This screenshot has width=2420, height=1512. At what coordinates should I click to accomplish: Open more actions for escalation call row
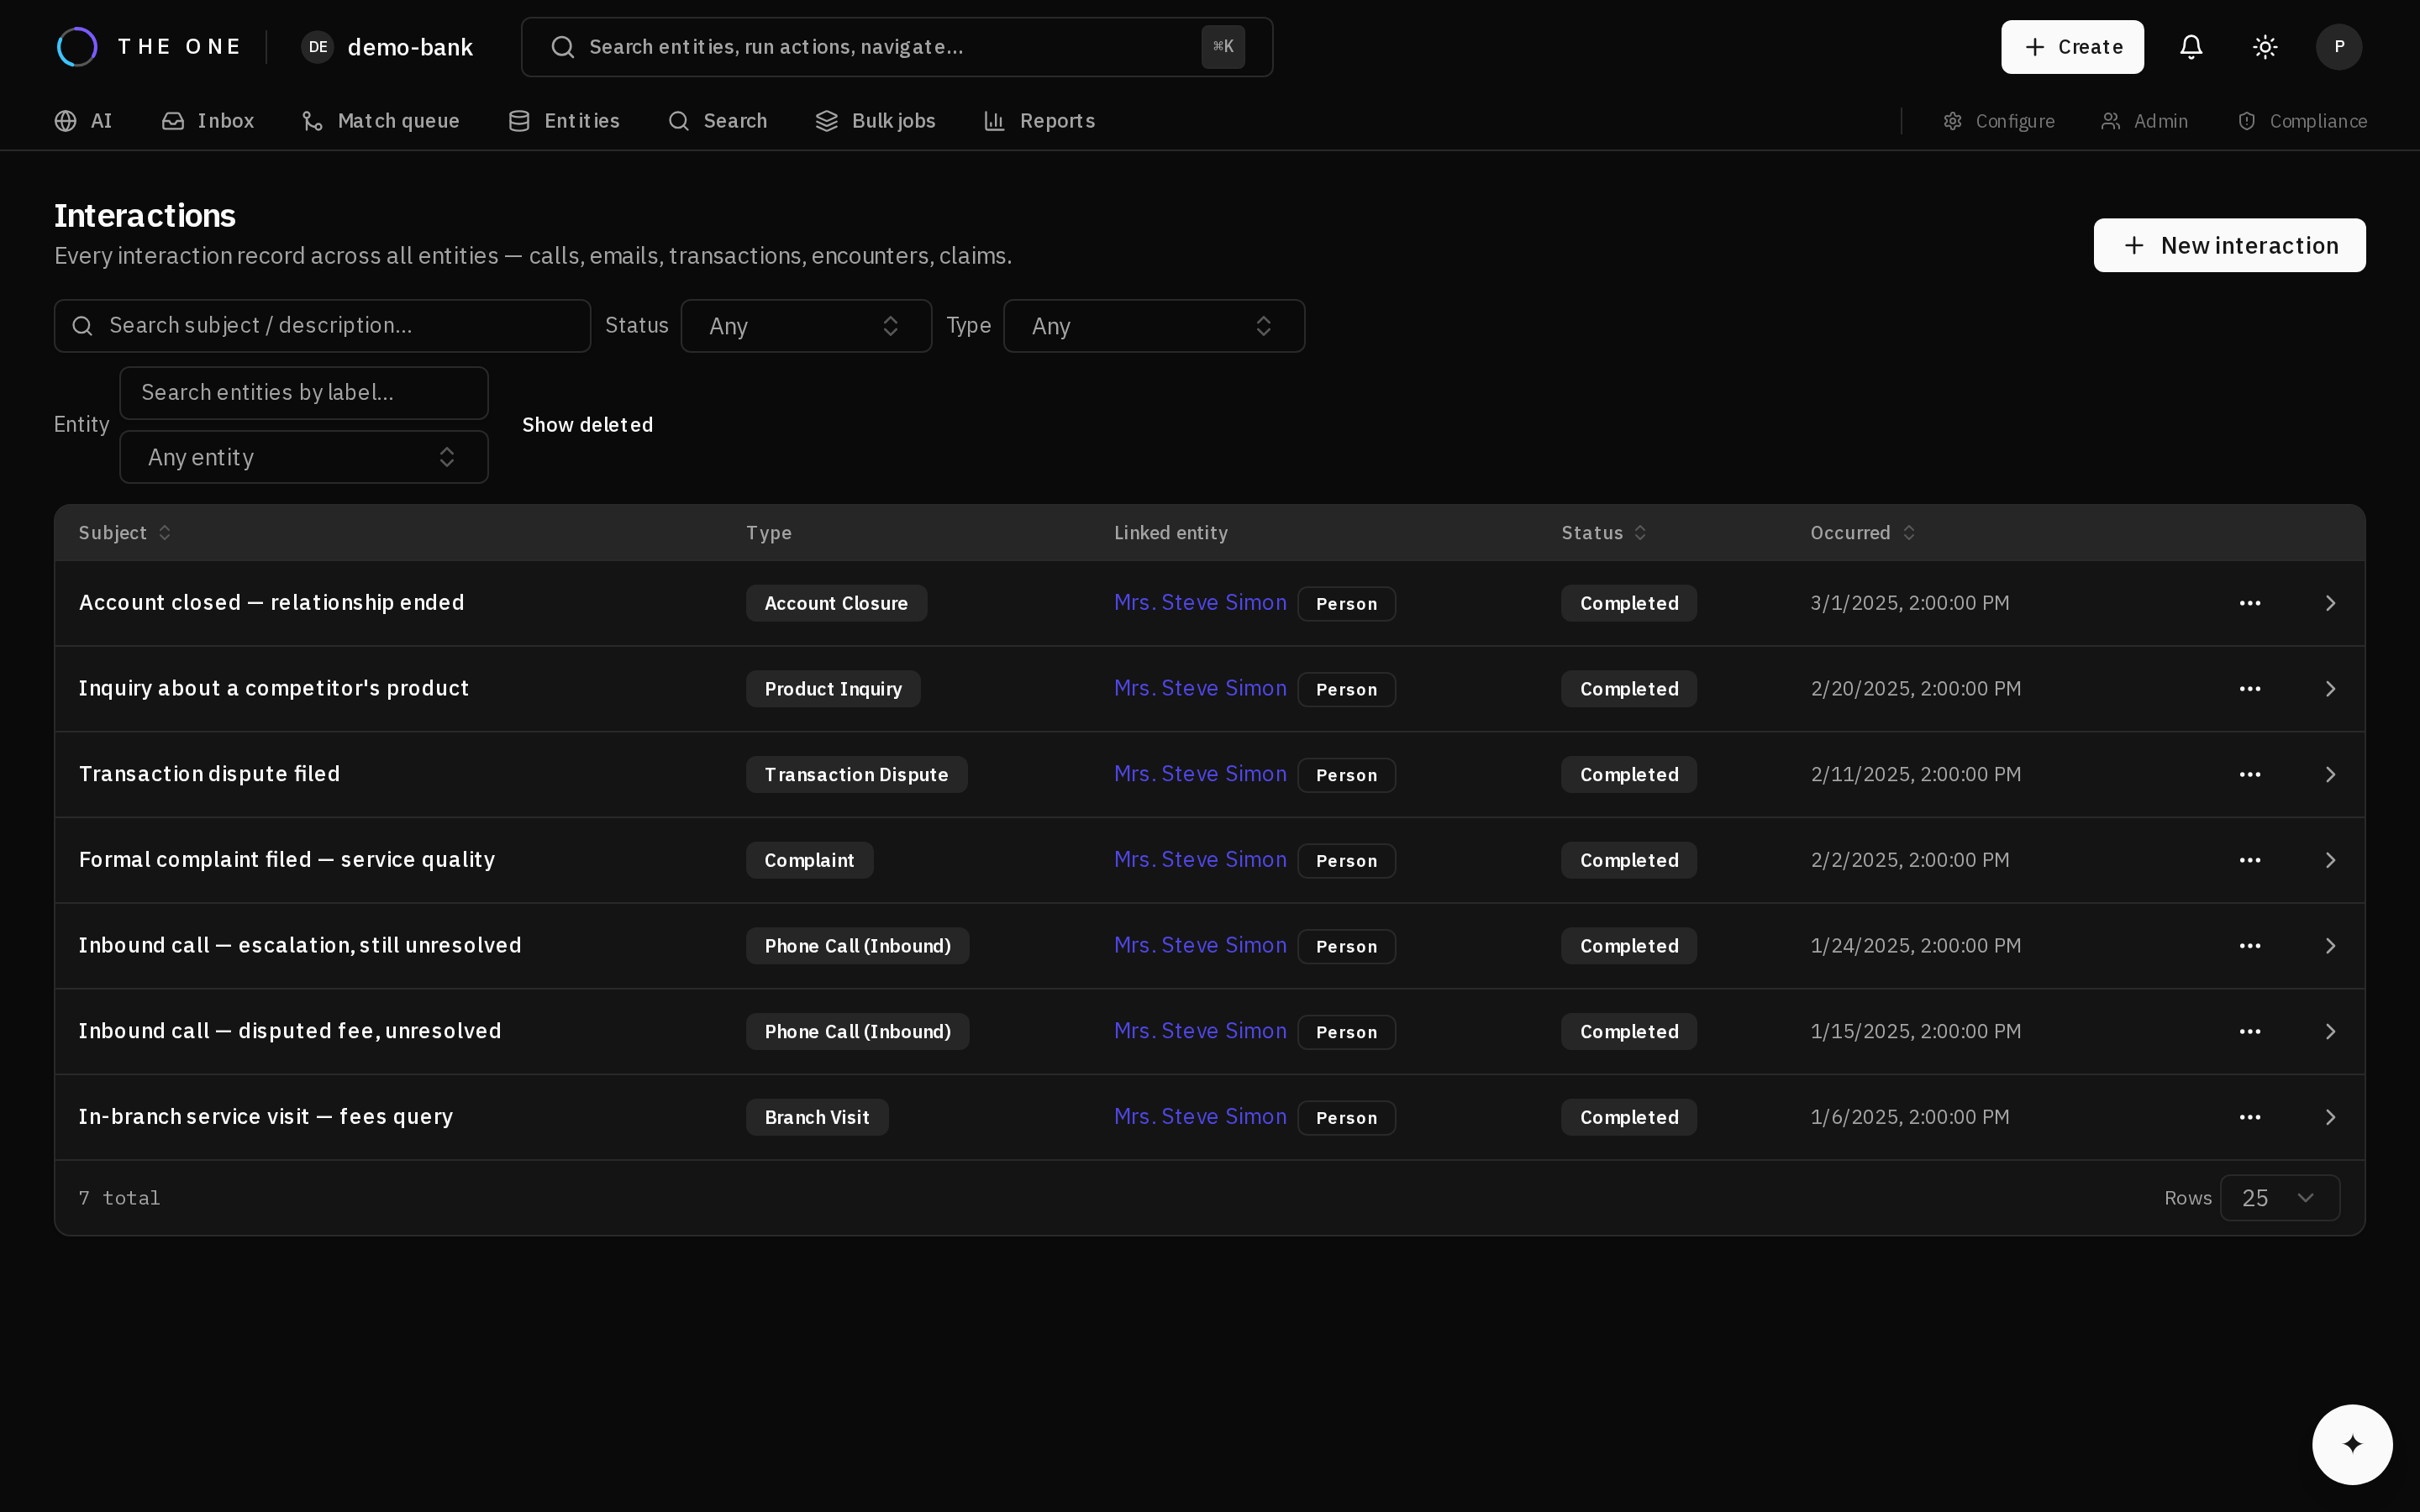(2250, 946)
